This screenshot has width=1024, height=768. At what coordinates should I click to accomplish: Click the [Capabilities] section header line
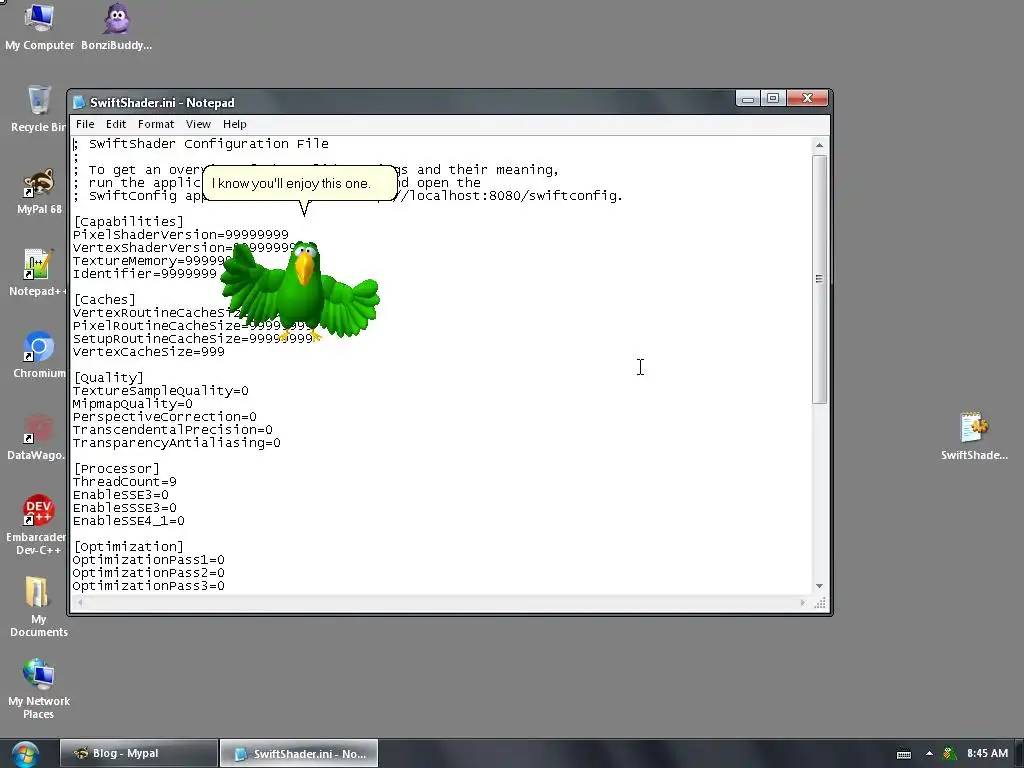(128, 221)
